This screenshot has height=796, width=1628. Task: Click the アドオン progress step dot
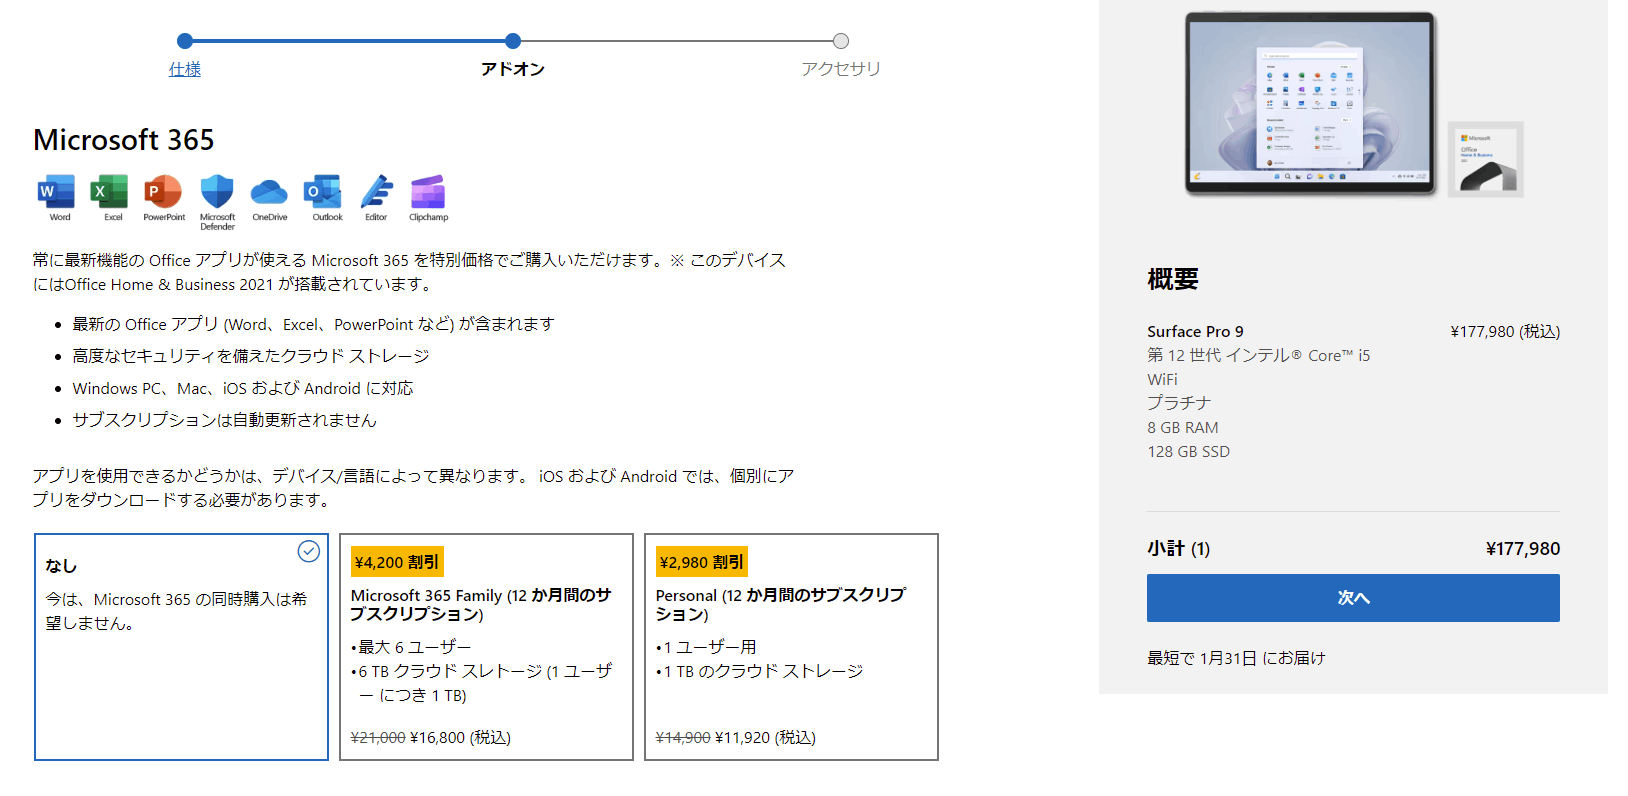tap(513, 41)
